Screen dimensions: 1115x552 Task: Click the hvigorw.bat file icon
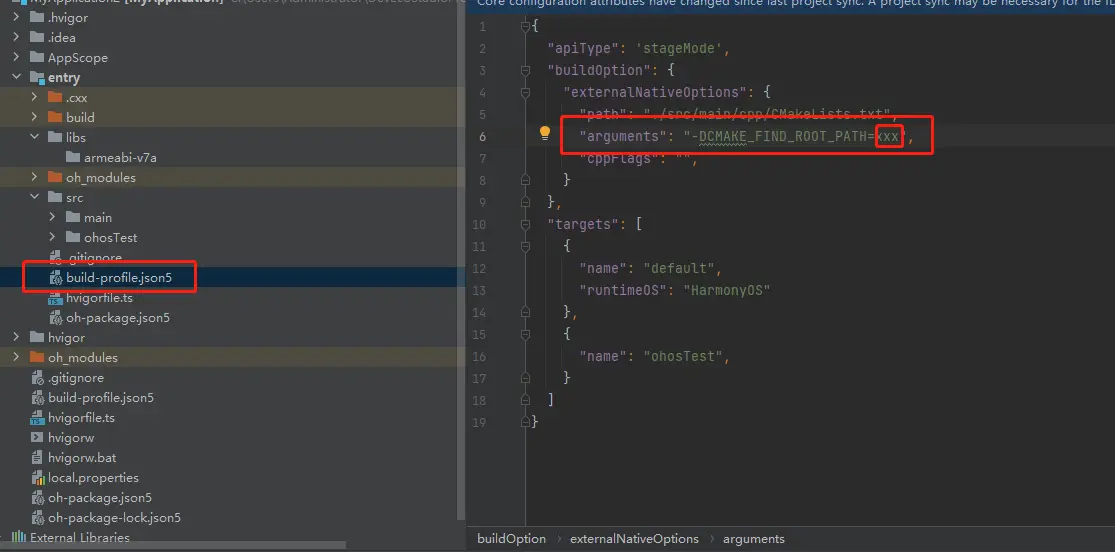(37, 457)
